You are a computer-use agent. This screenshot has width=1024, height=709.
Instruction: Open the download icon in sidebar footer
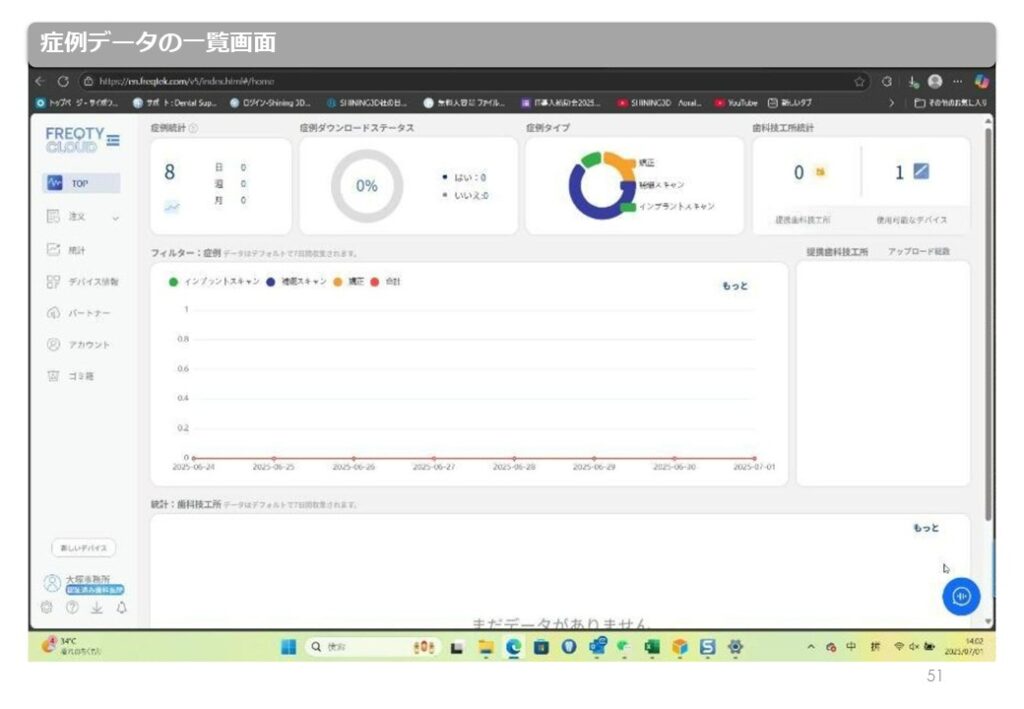[x=97, y=607]
